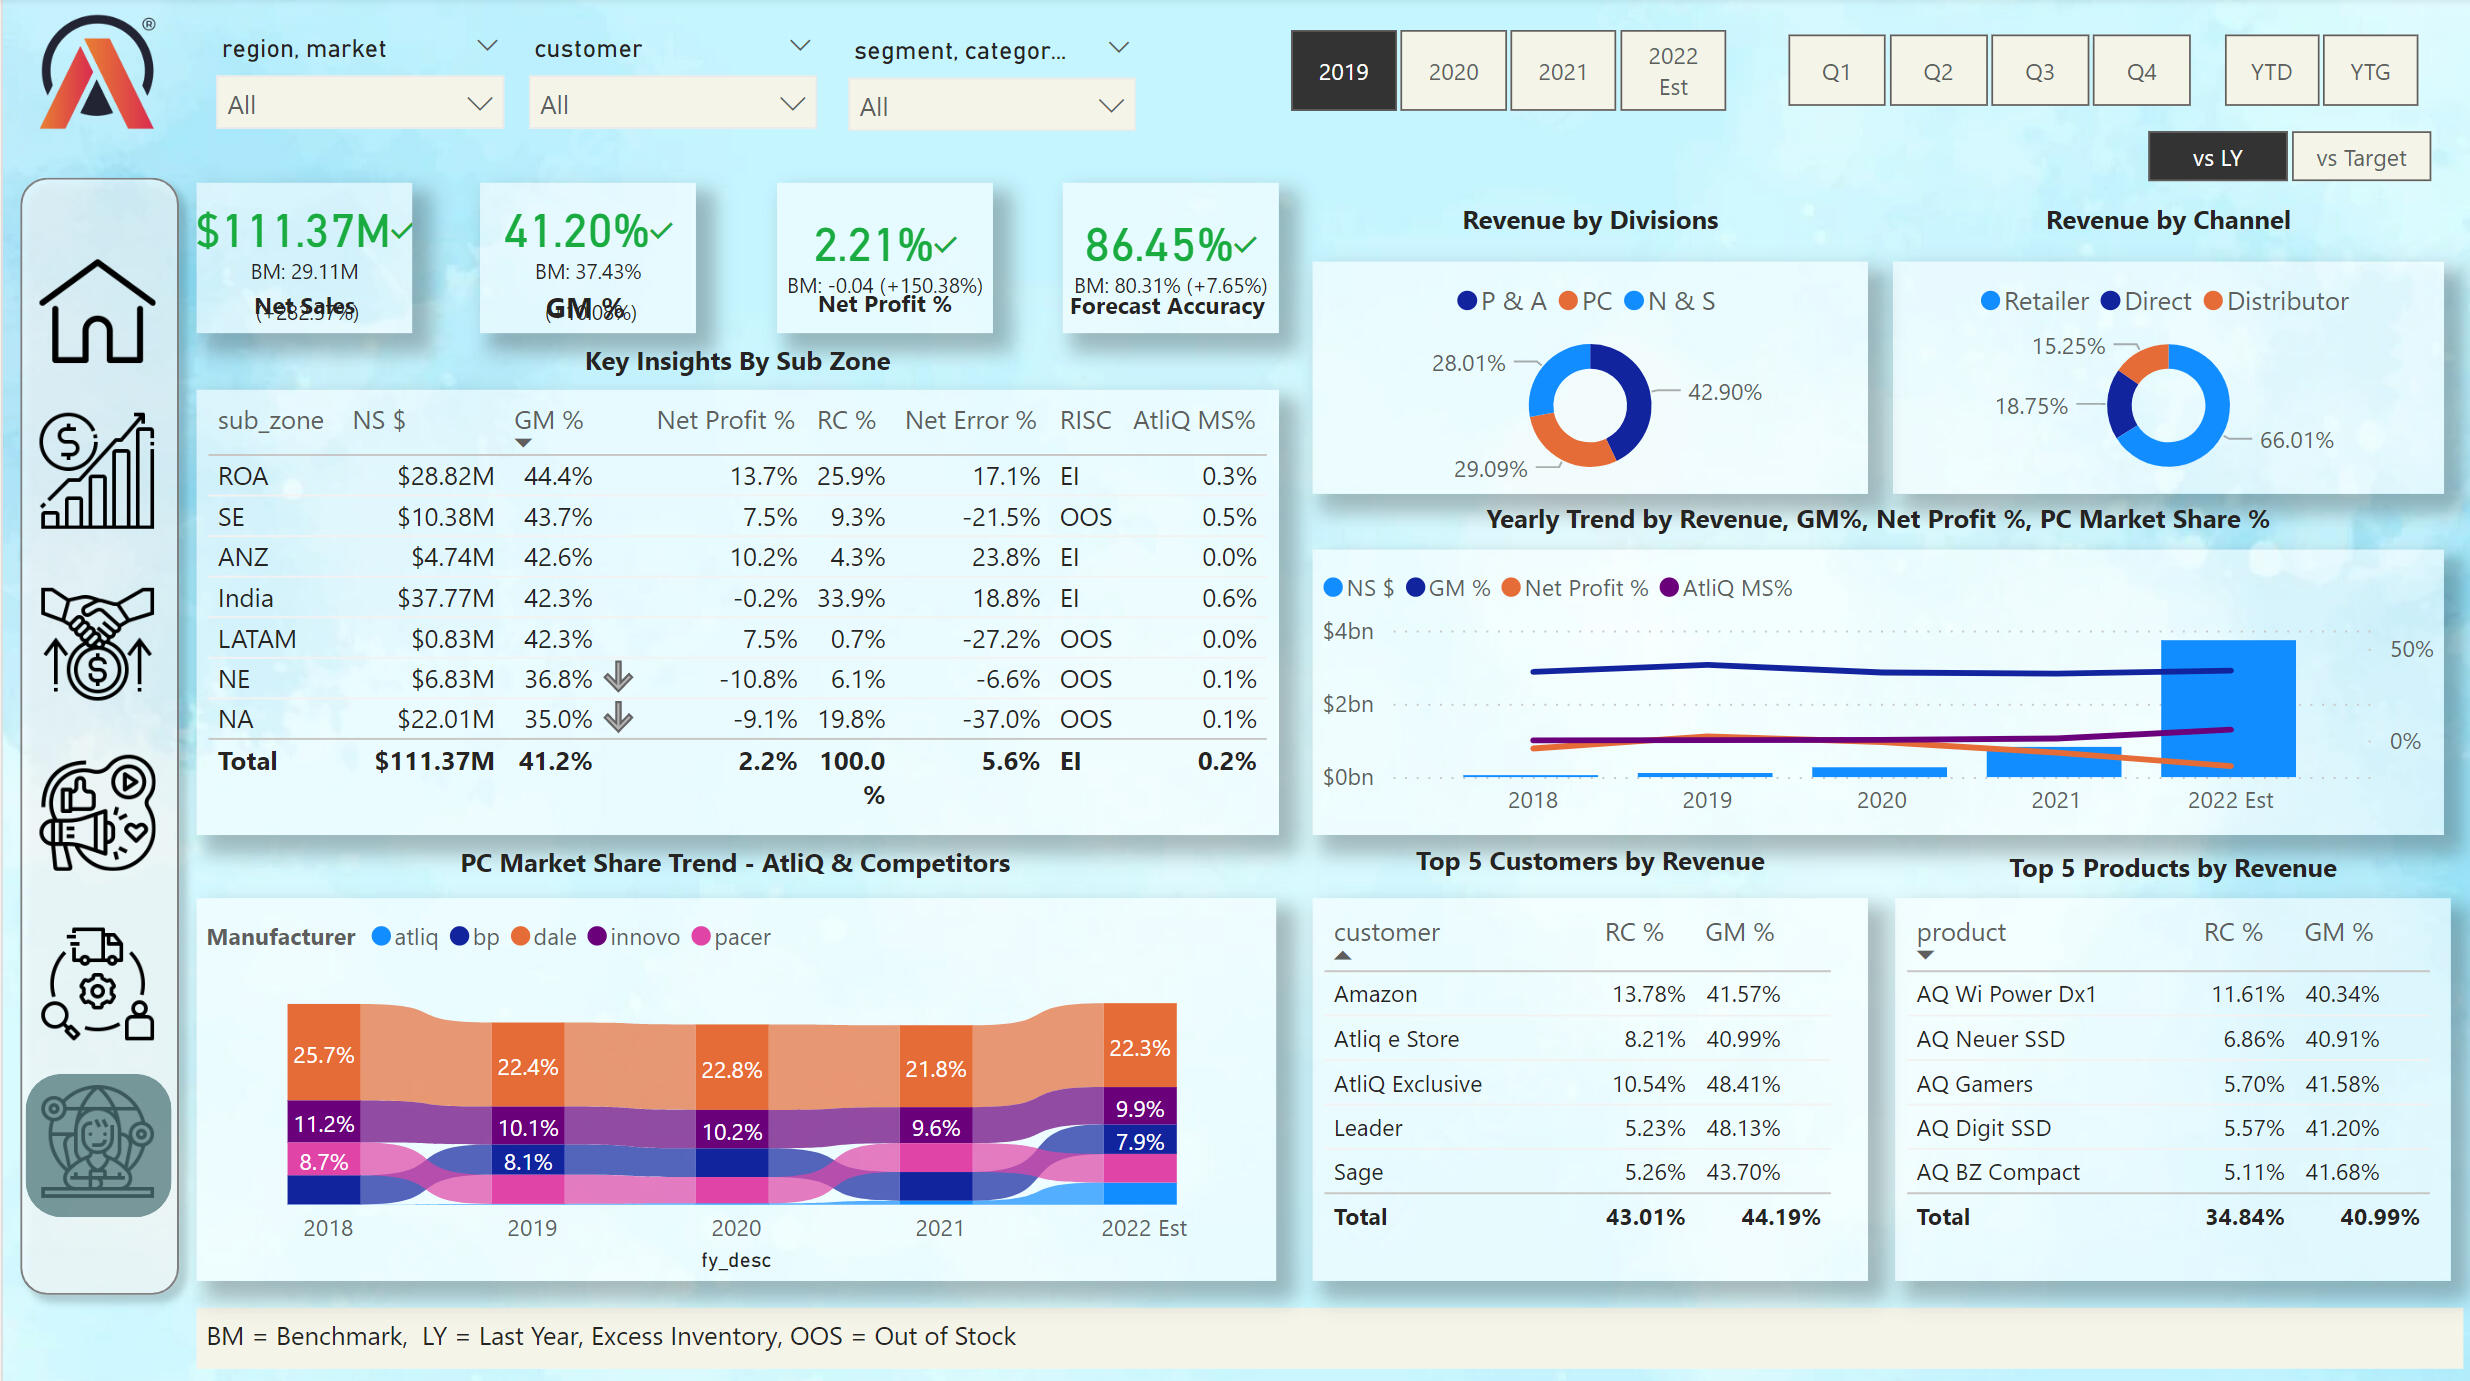The height and width of the screenshot is (1381, 2470).
Task: Open the segment, category All dropdown
Action: pos(990,106)
